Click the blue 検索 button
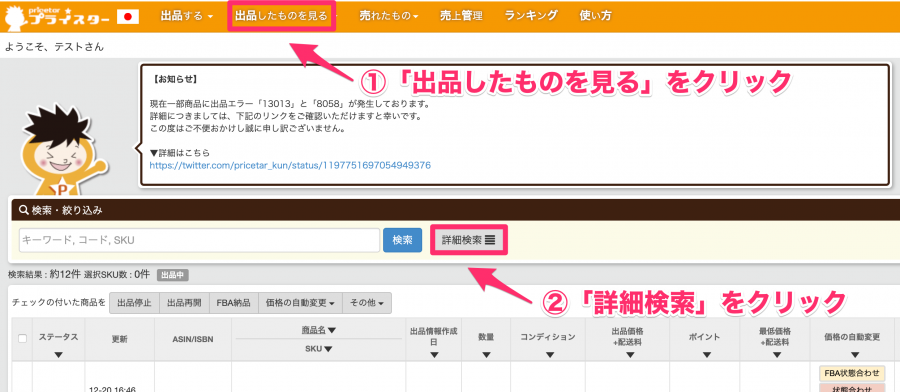The width and height of the screenshot is (900, 392). click(402, 240)
